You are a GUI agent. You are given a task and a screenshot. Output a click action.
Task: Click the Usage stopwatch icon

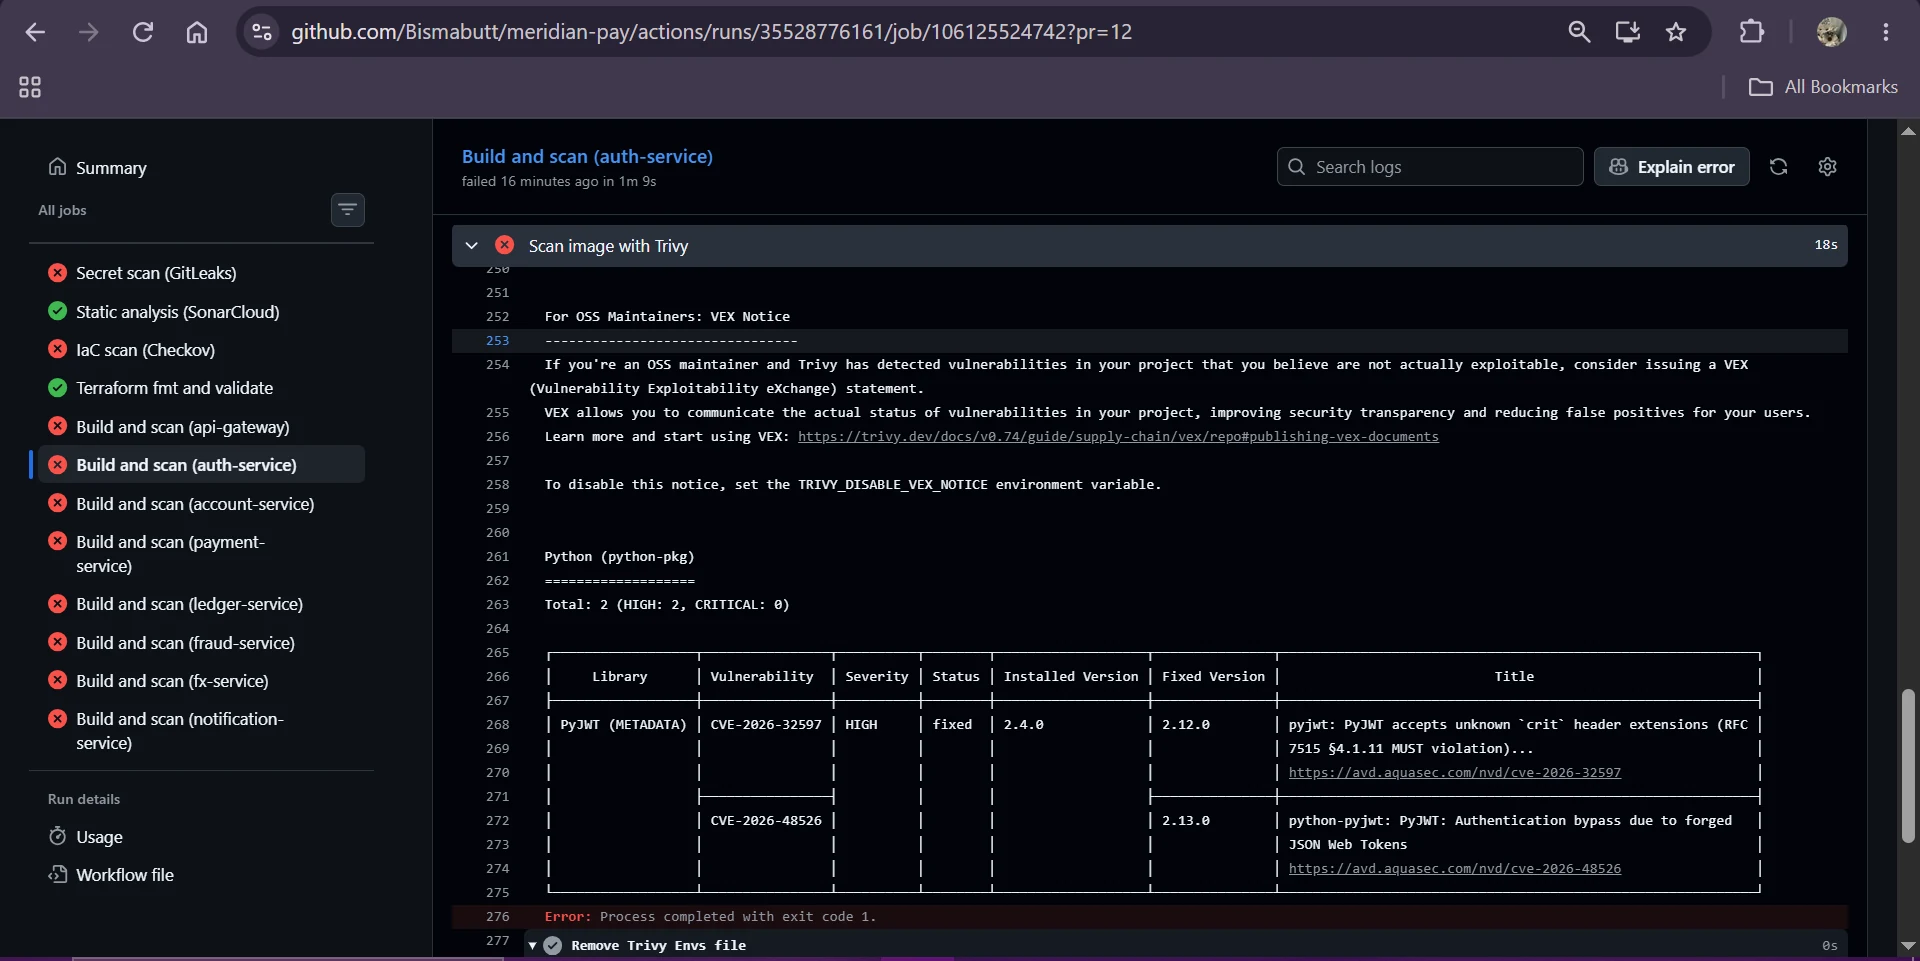click(x=58, y=836)
